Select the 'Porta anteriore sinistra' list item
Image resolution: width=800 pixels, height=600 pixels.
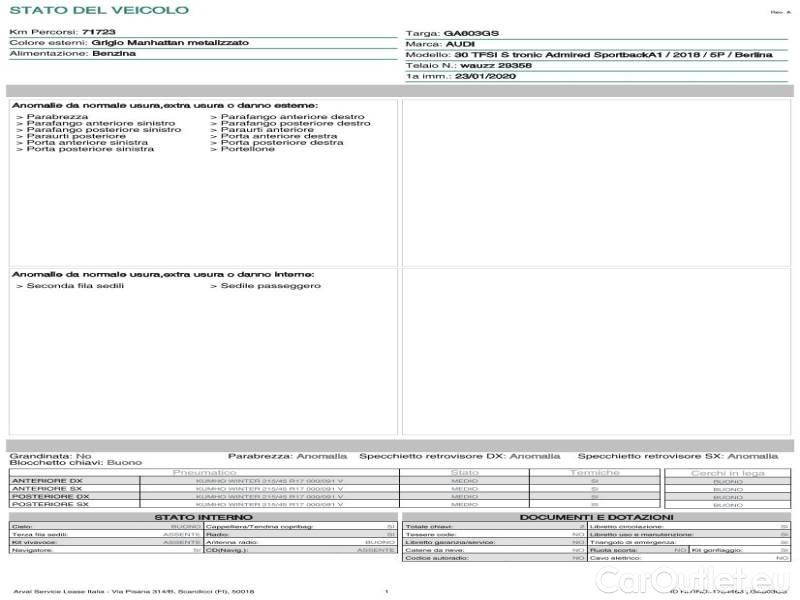pos(87,142)
